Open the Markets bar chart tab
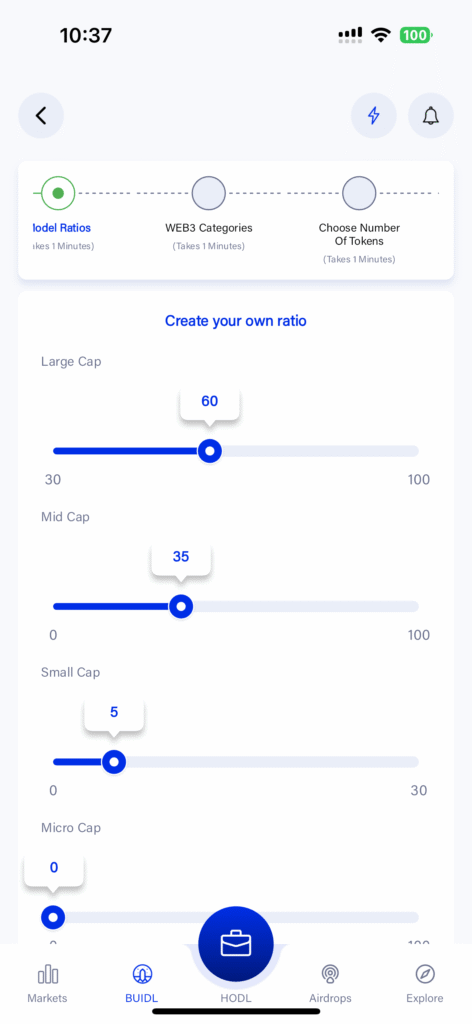The height and width of the screenshot is (1024, 472). pos(47,975)
